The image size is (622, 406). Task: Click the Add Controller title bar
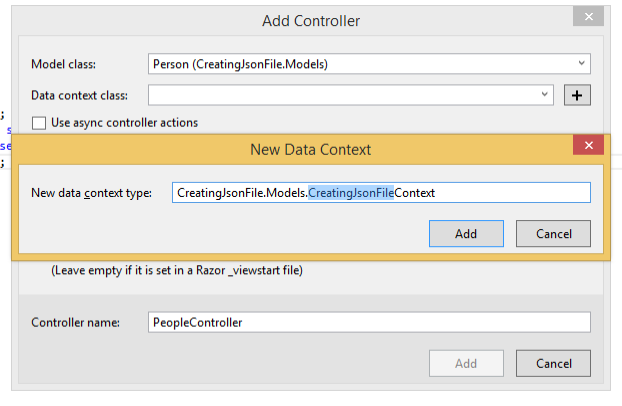[310, 20]
